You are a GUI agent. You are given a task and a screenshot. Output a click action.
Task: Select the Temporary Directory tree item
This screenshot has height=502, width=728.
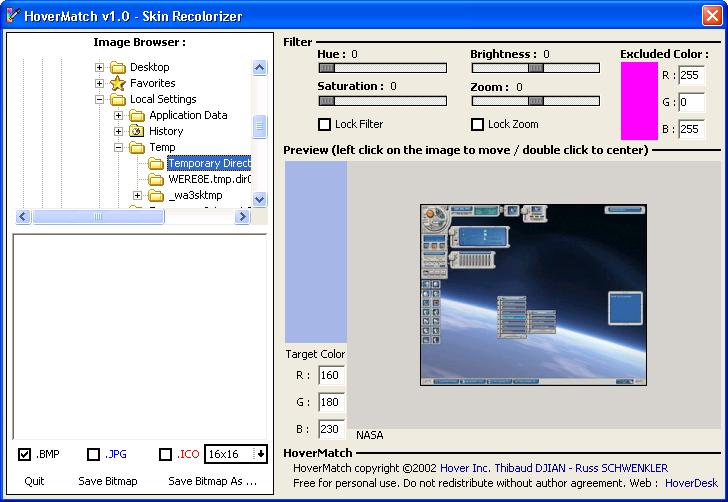(x=209, y=163)
